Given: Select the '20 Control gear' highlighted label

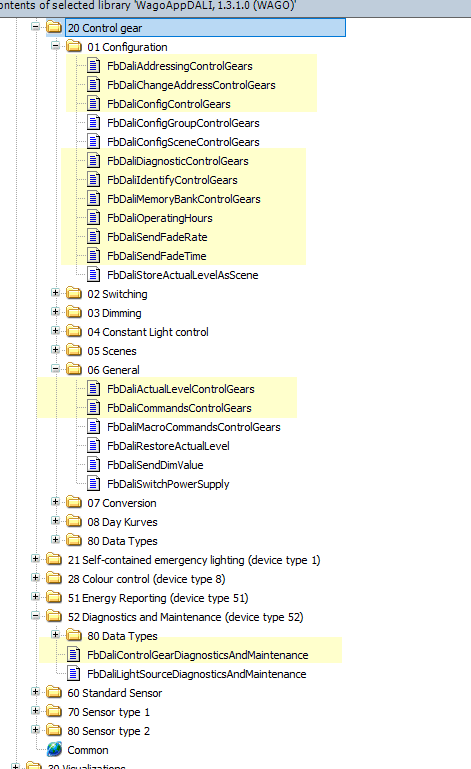Looking at the screenshot, I should [206, 27].
